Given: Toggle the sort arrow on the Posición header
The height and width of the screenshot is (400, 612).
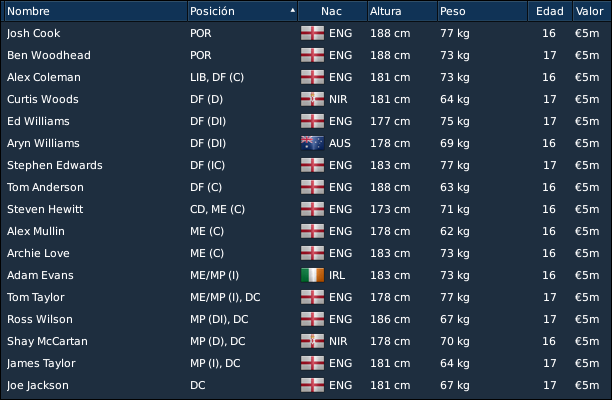Looking at the screenshot, I should [x=293, y=11].
